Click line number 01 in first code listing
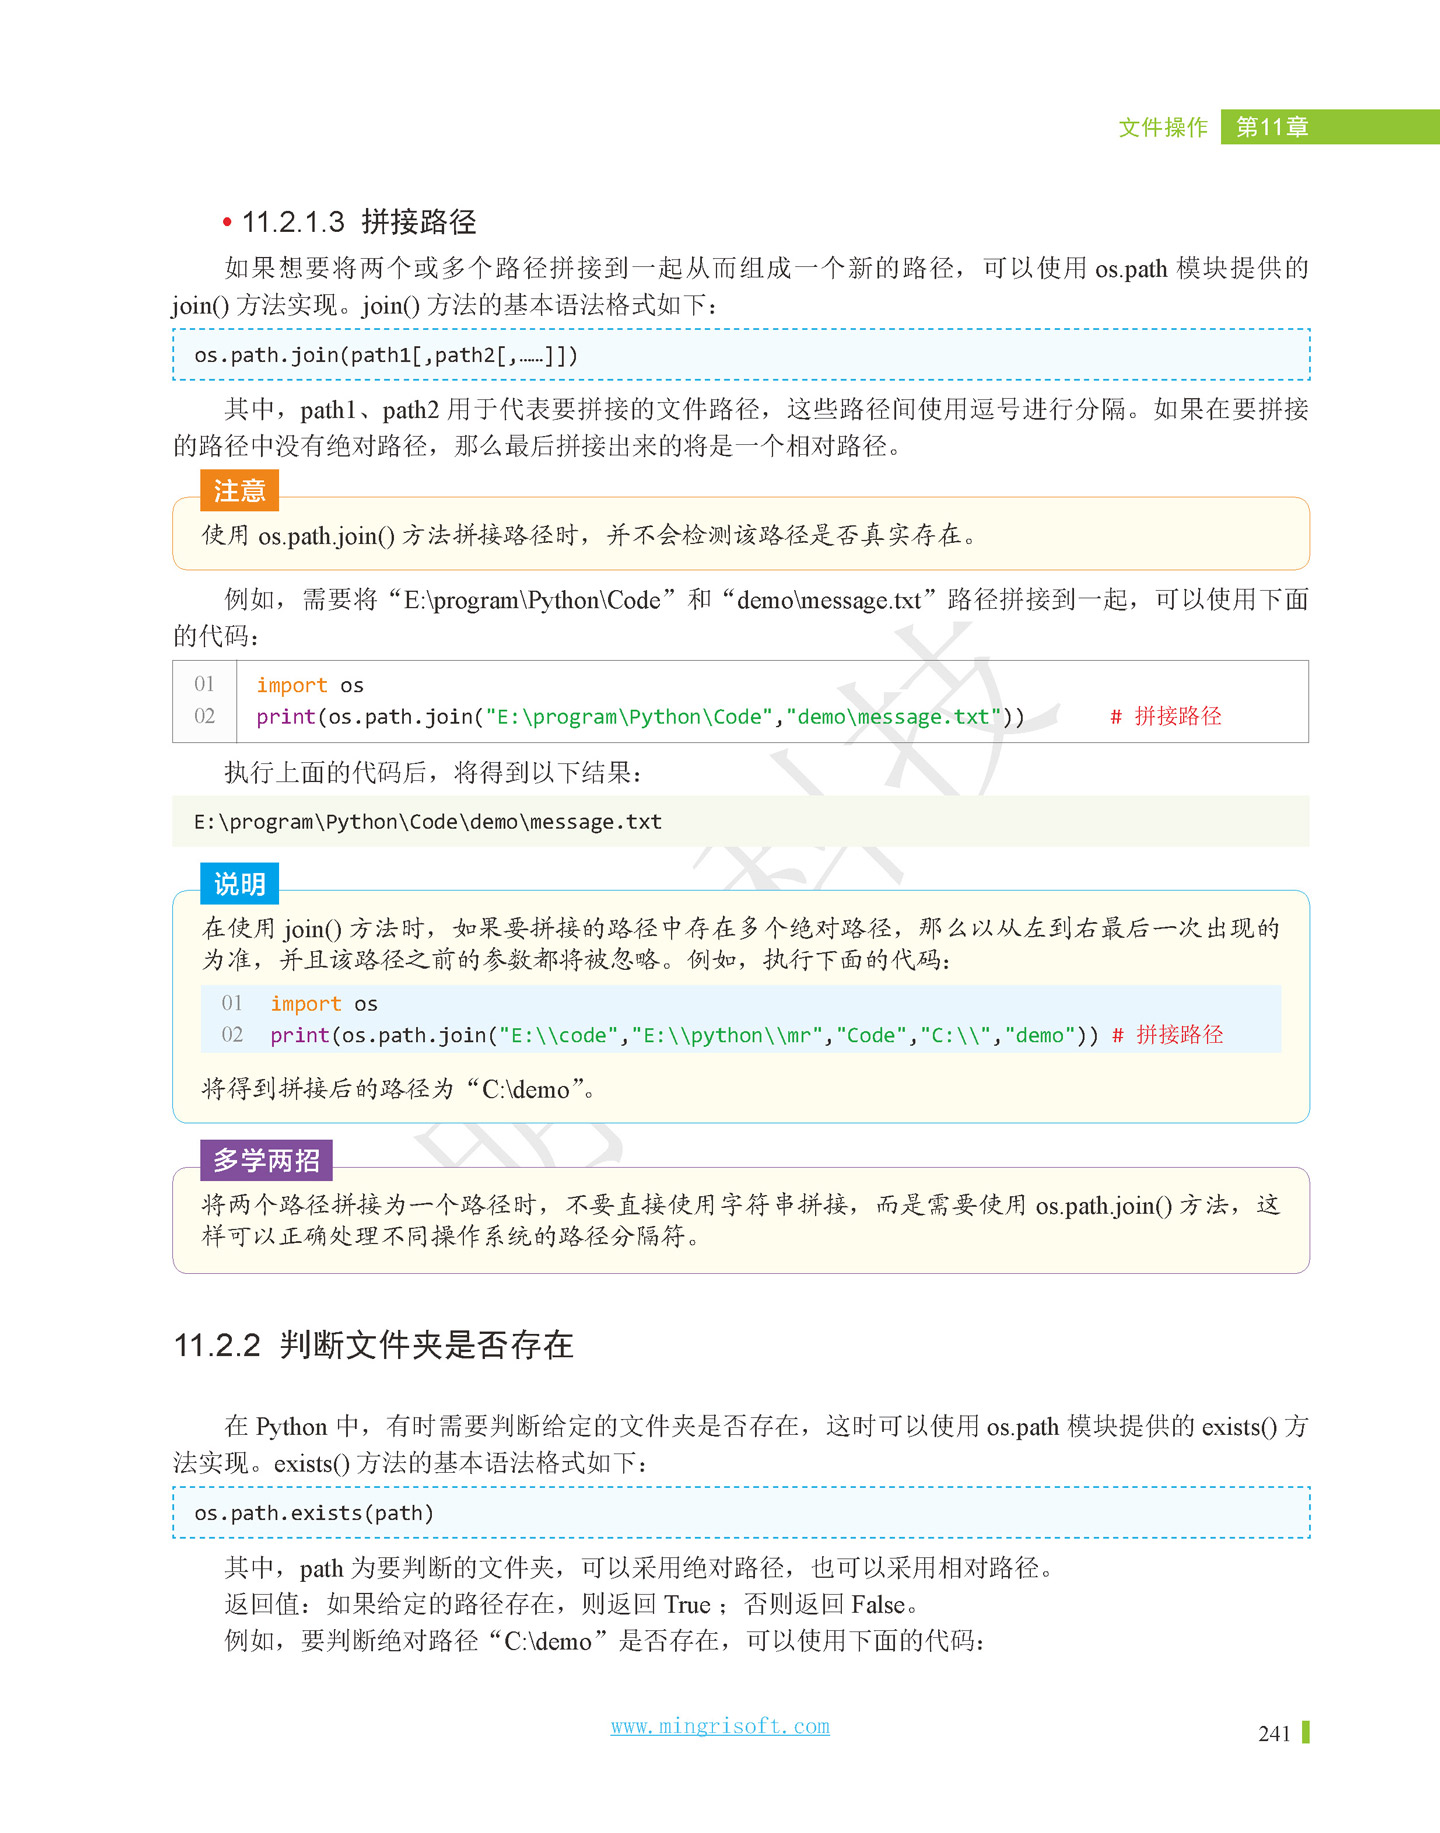The image size is (1440, 1833). tap(204, 684)
